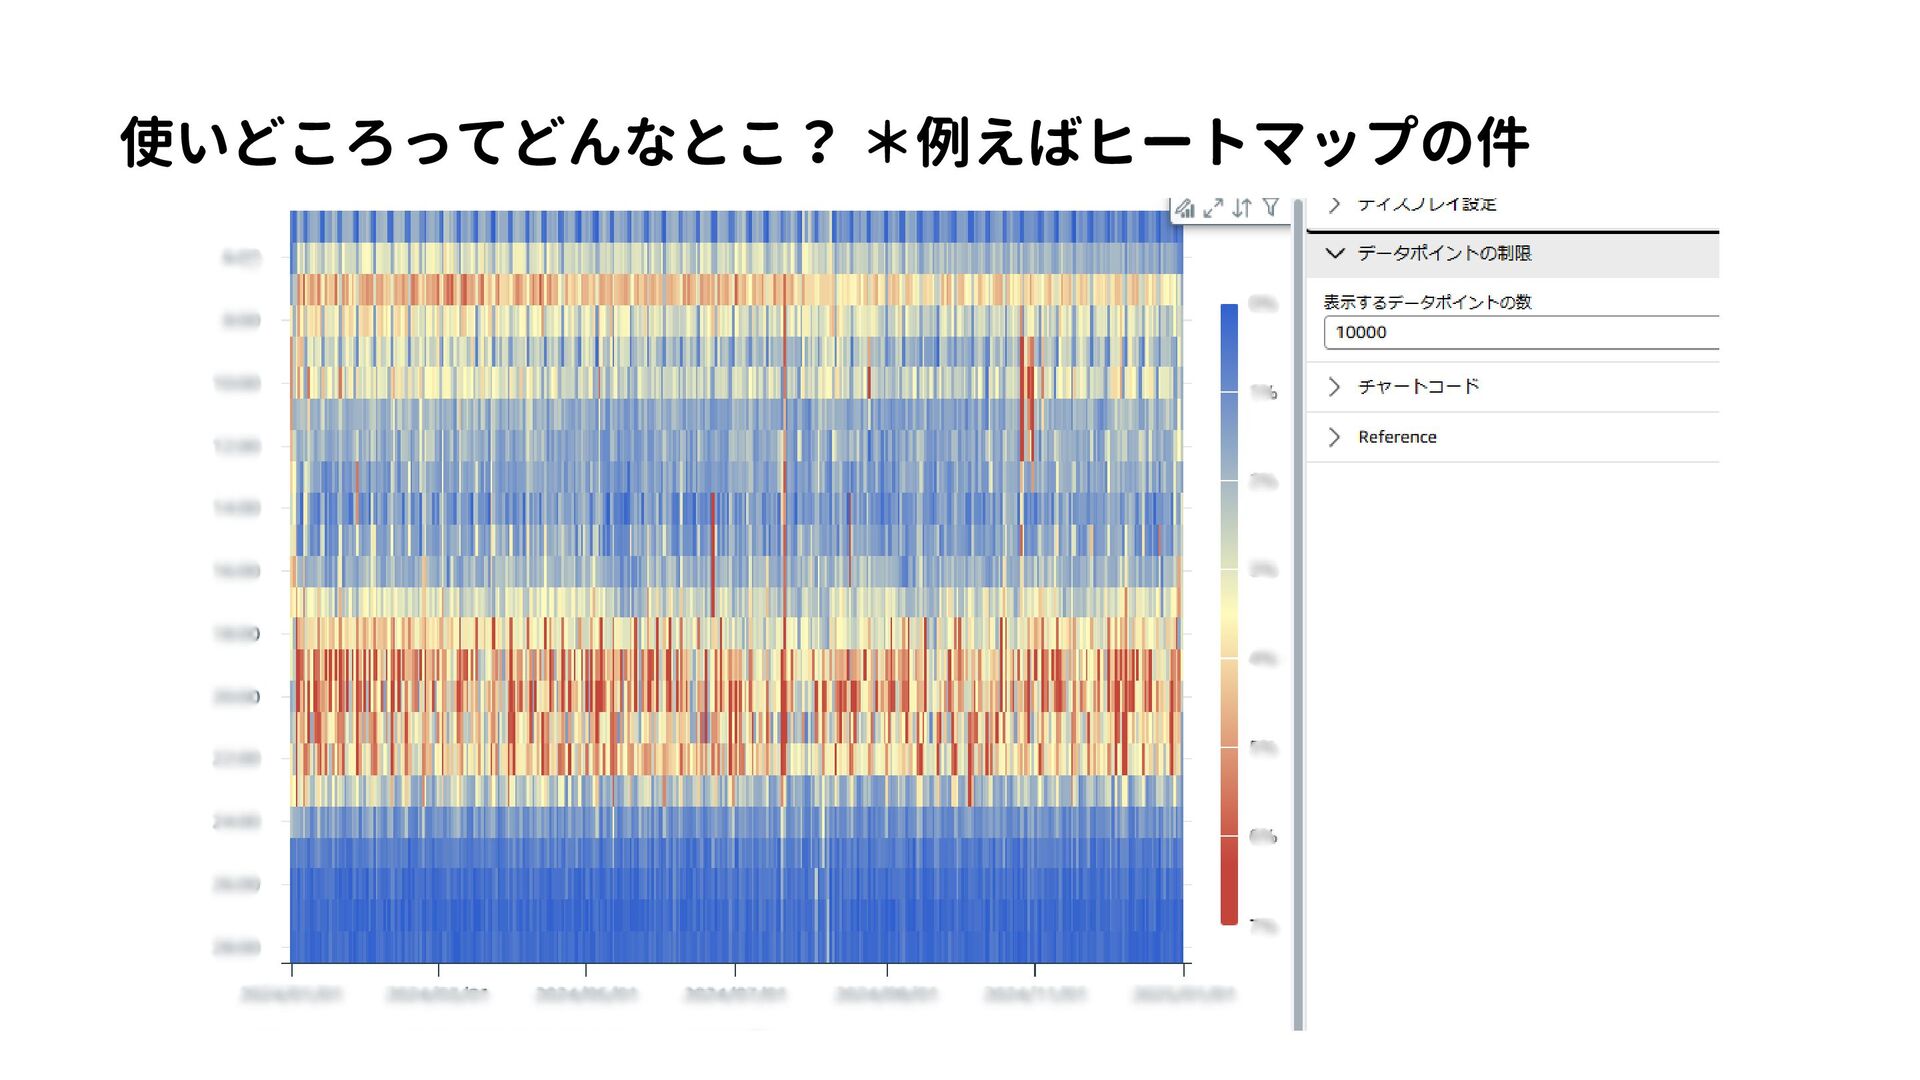Click the データポイントの制限 header text

coord(1444,253)
